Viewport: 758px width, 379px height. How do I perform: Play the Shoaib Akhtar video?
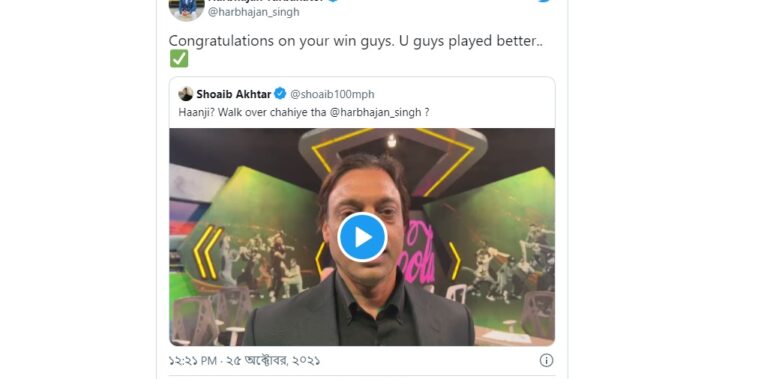click(362, 237)
